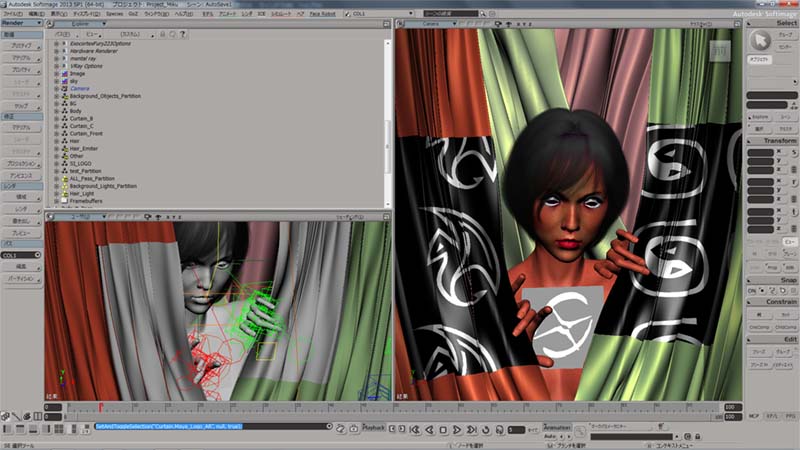Image resolution: width=800 pixels, height=450 pixels.
Task: Click eye icon in lower user viewport header
Action: click(x=158, y=217)
